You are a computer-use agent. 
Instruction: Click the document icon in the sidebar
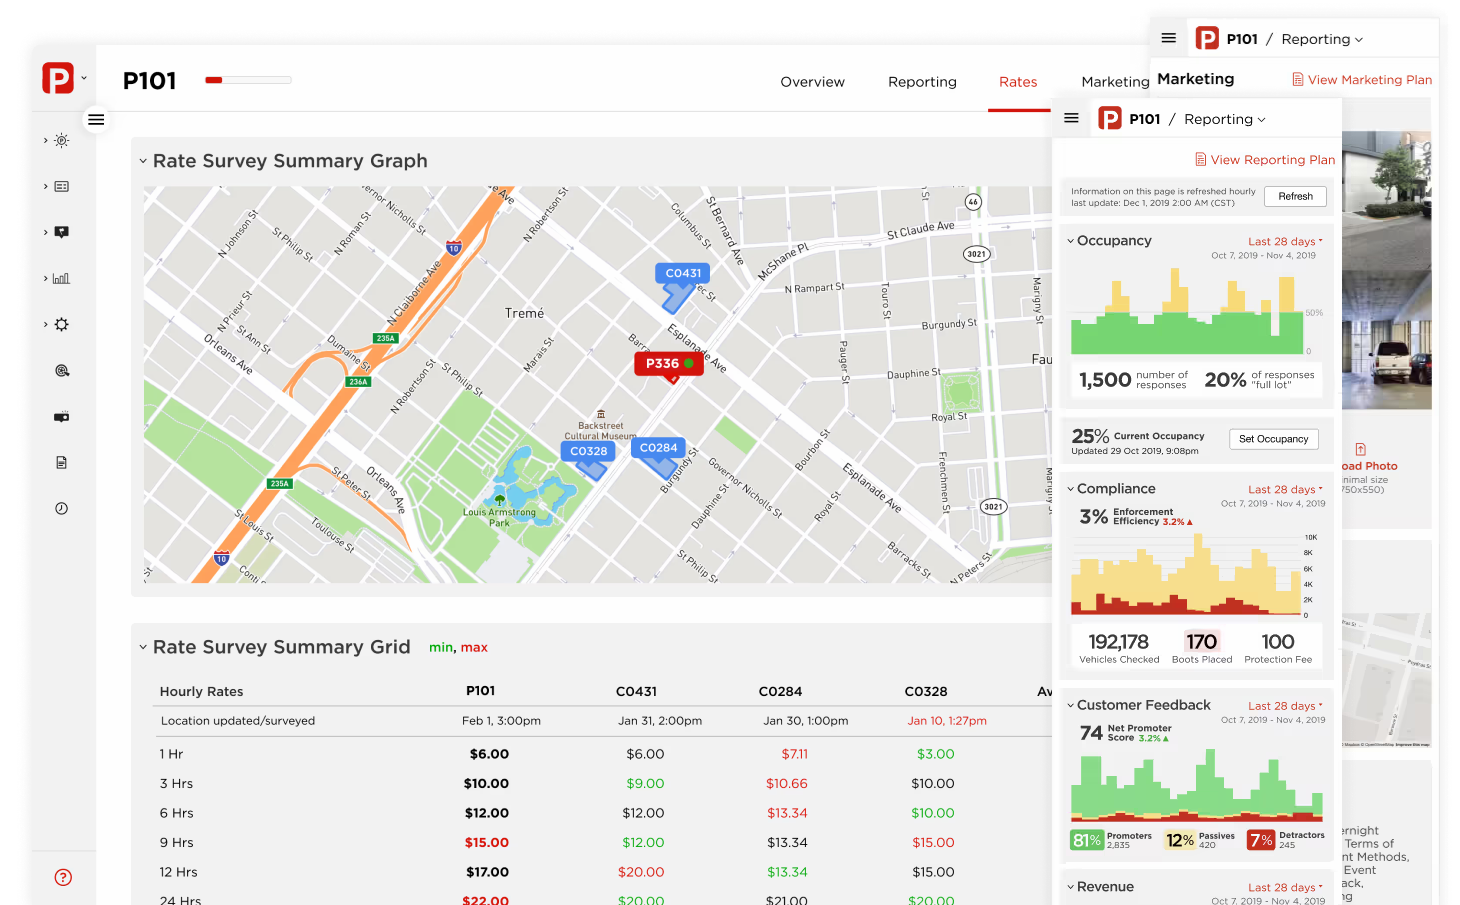[x=61, y=462]
